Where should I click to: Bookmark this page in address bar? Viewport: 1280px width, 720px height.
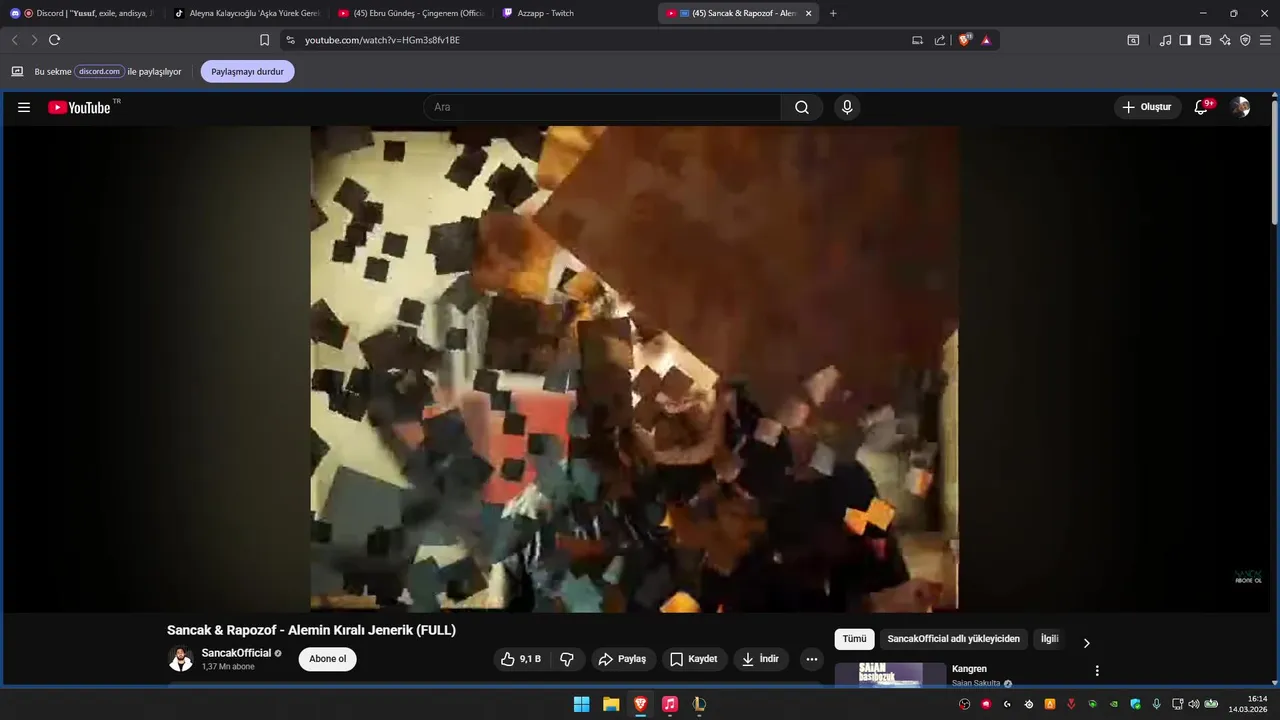264,40
